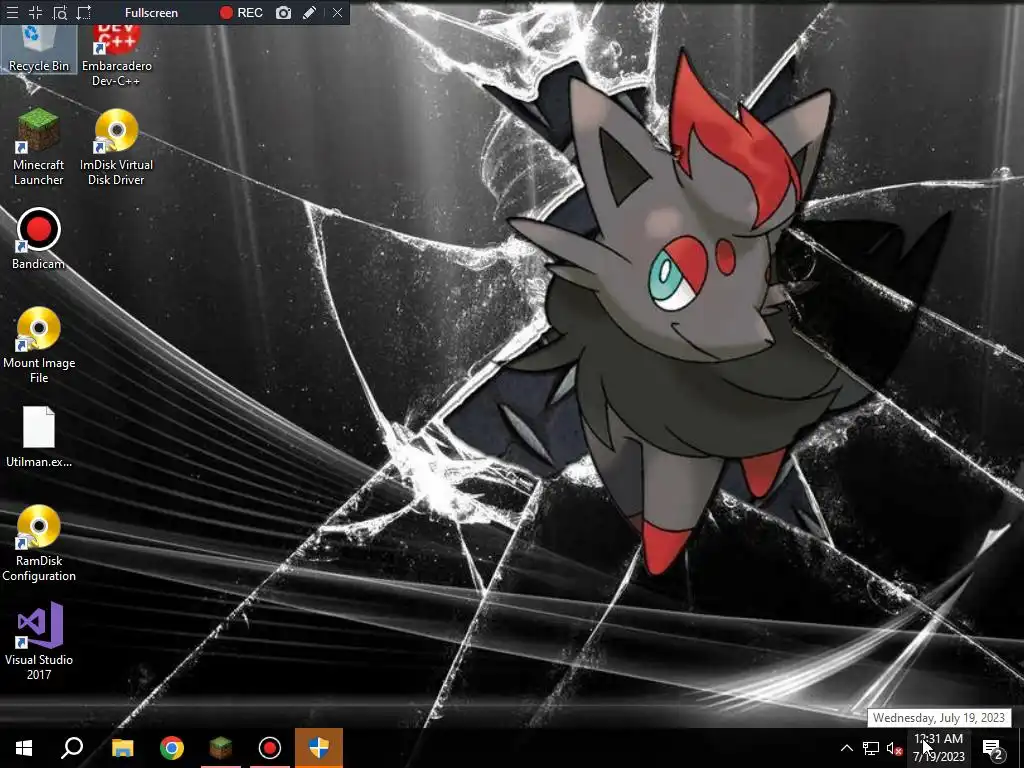Select RamDisk Configuration desktop shortcut
1024x768 pixels.
(39, 543)
